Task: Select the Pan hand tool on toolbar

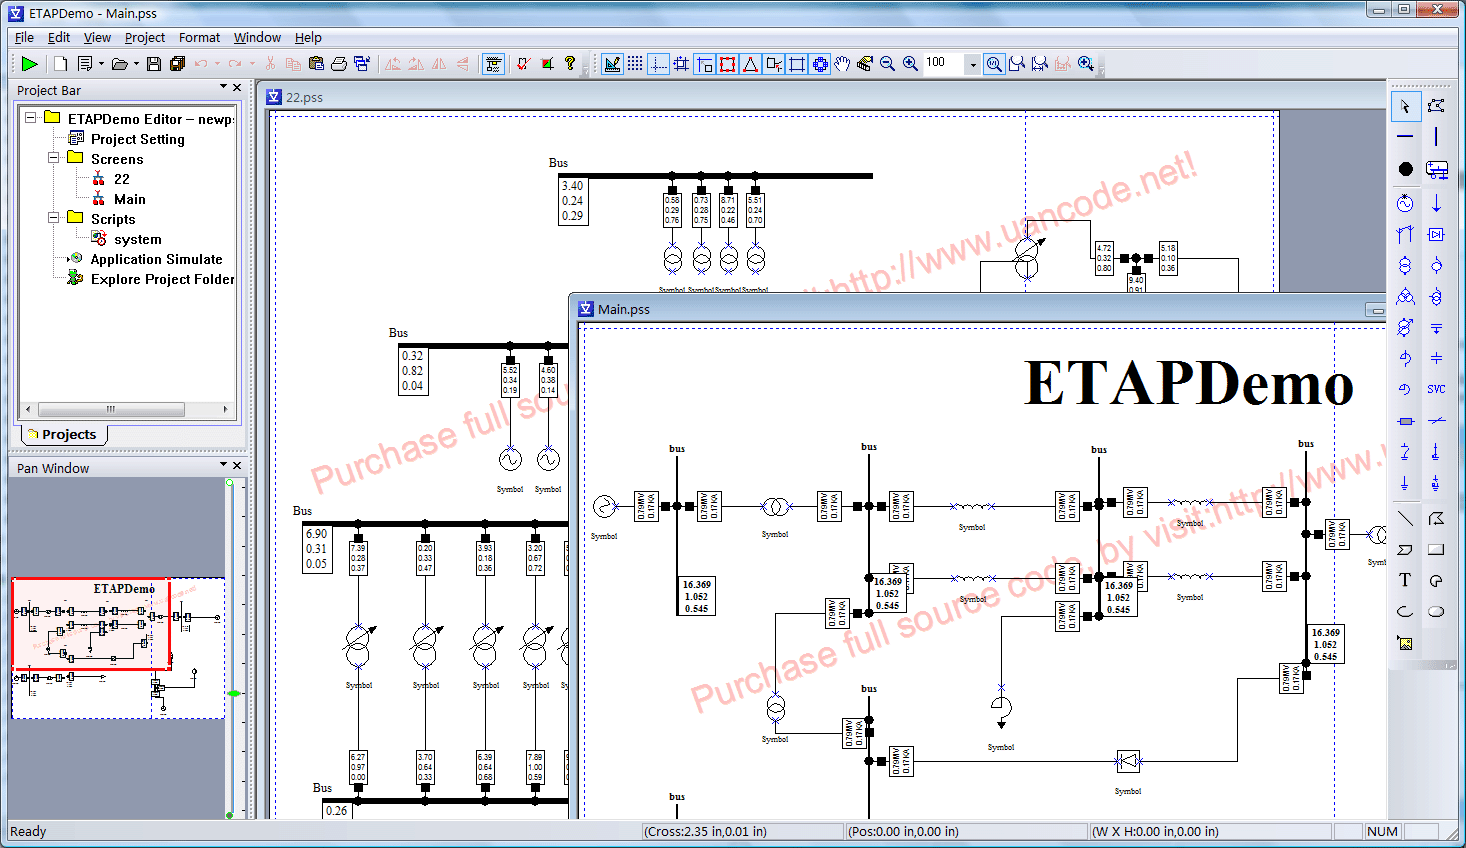Action: pyautogui.click(x=843, y=63)
